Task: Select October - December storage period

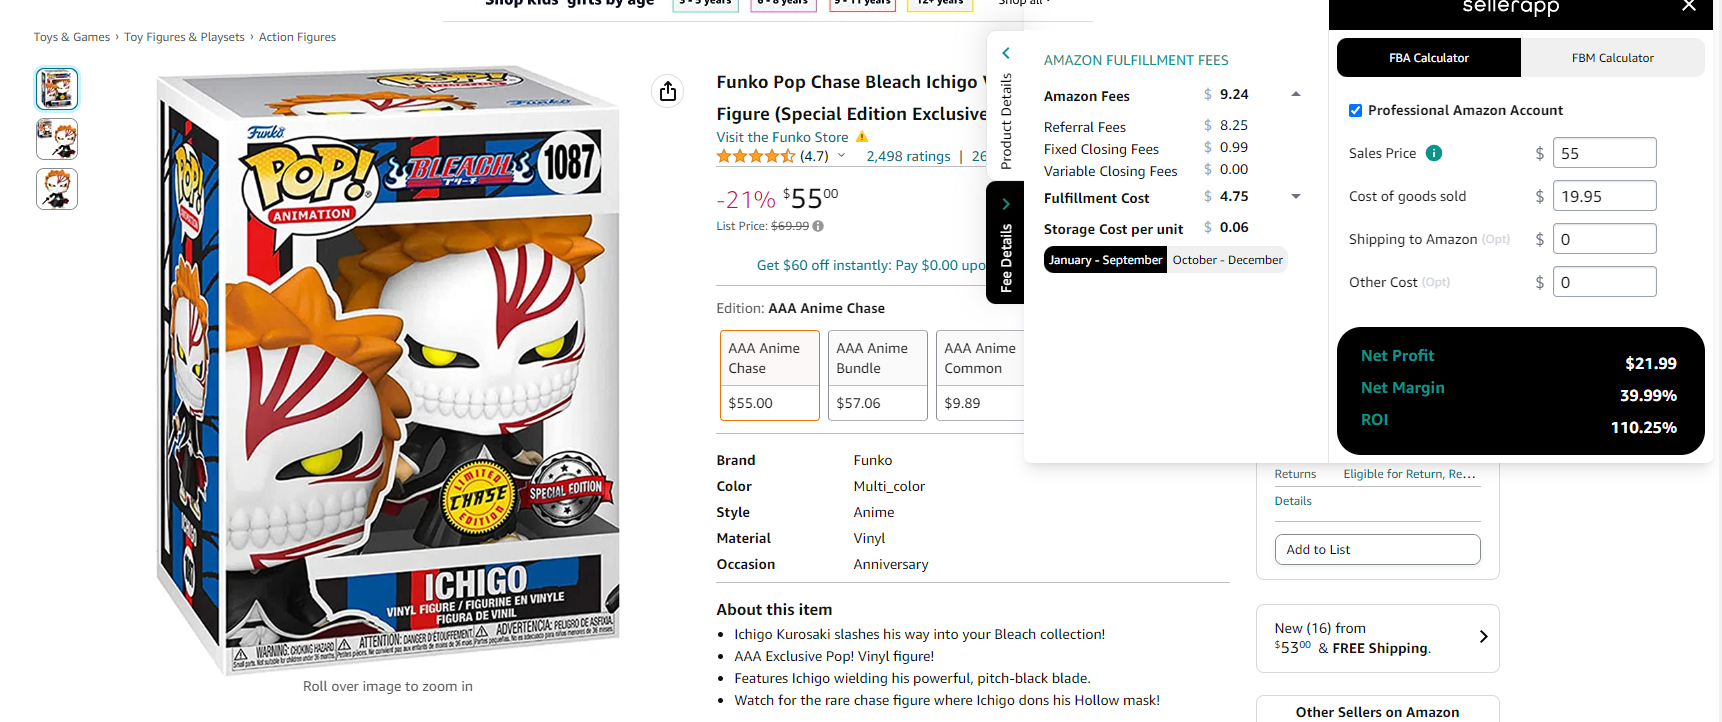Action: [x=1227, y=260]
